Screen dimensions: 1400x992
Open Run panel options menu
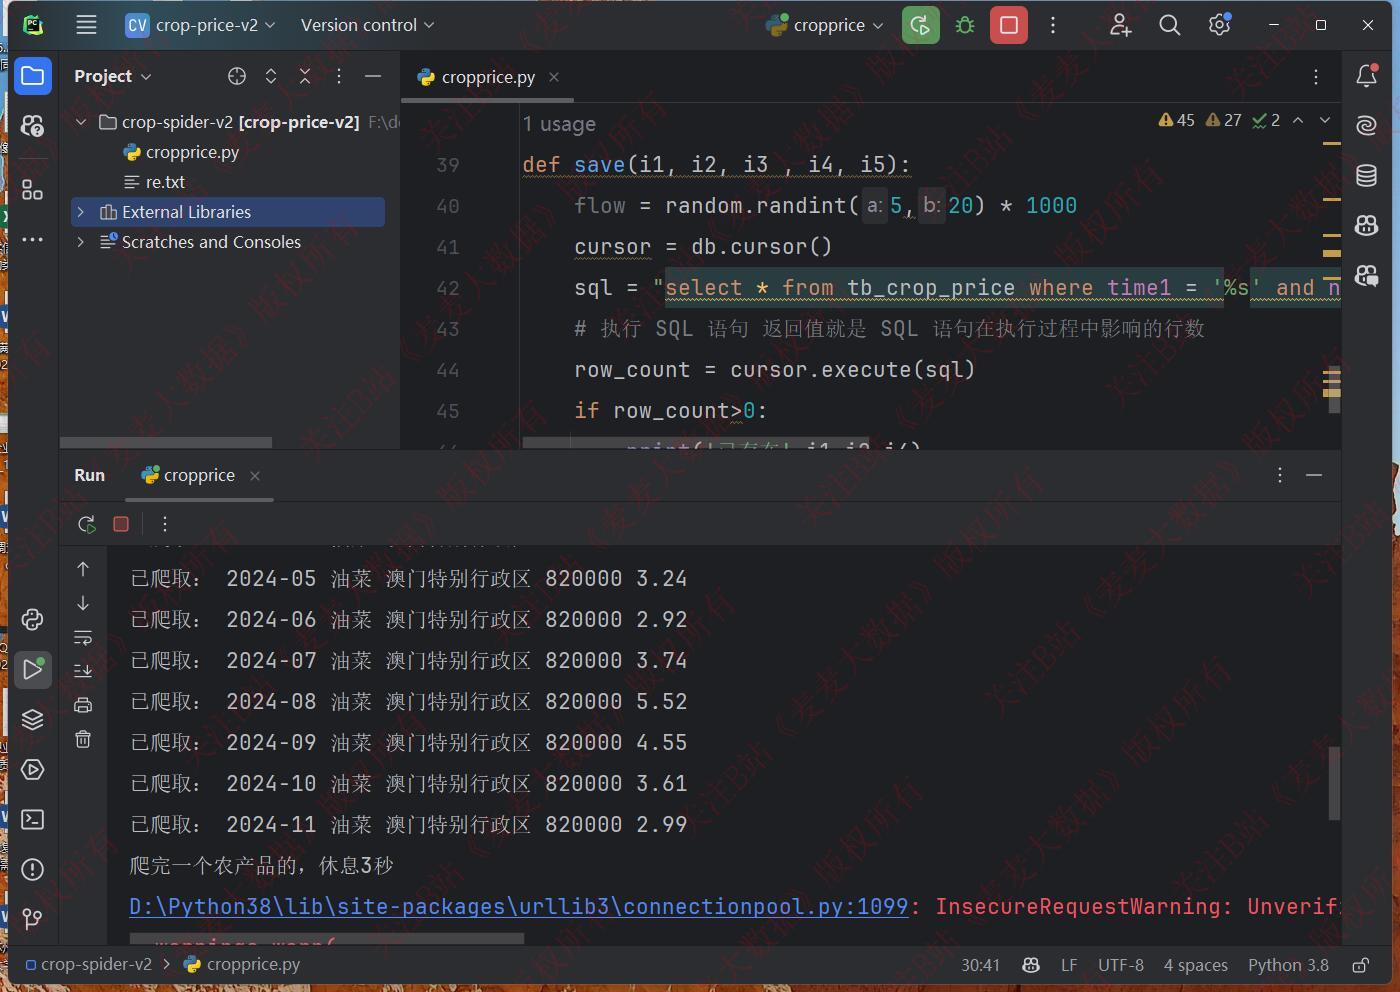pyautogui.click(x=1280, y=475)
